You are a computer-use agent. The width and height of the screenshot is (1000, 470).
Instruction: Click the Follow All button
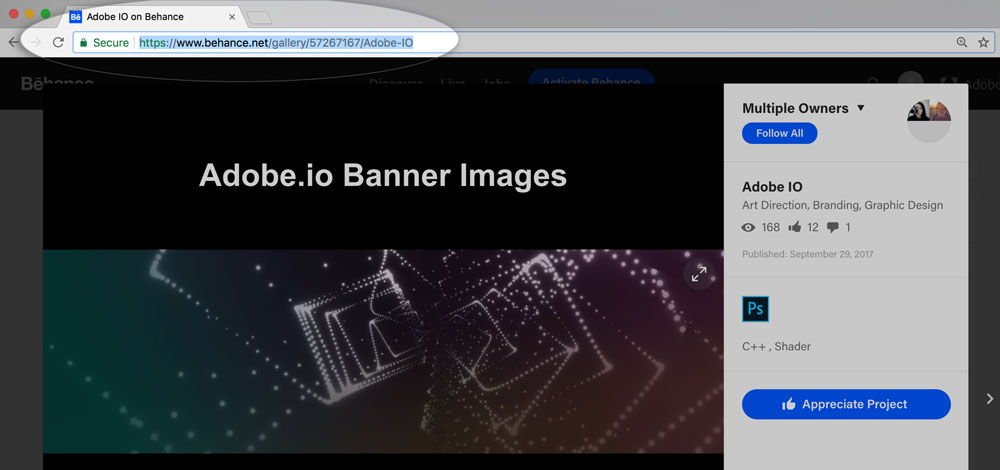pos(779,133)
